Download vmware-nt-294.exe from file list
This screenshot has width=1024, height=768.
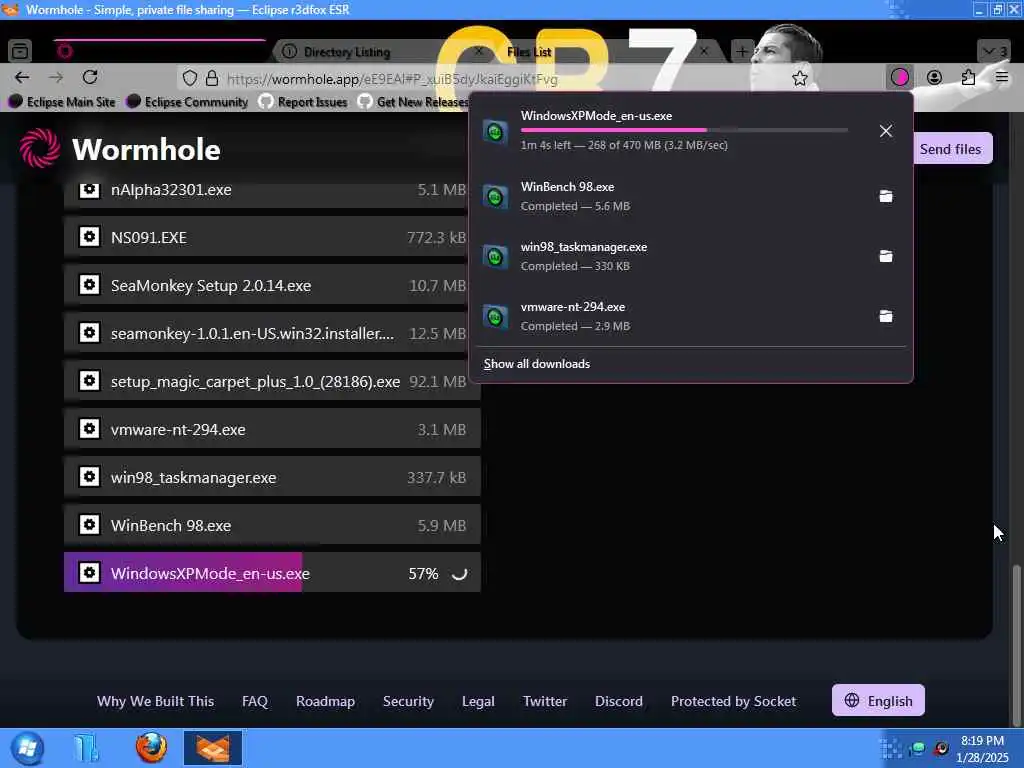coord(272,429)
